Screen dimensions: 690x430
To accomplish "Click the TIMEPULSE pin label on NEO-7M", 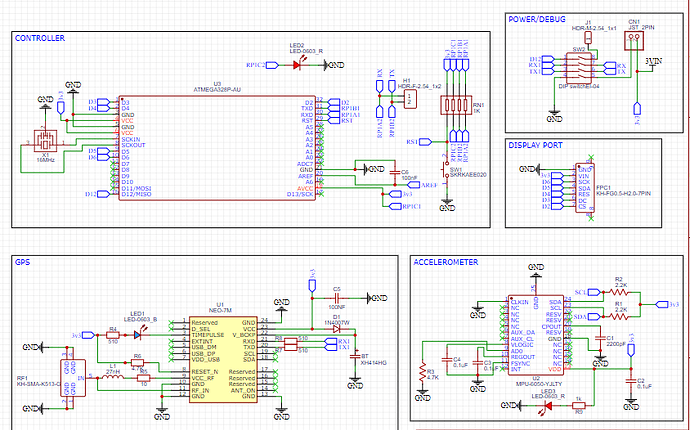I will [208, 335].
